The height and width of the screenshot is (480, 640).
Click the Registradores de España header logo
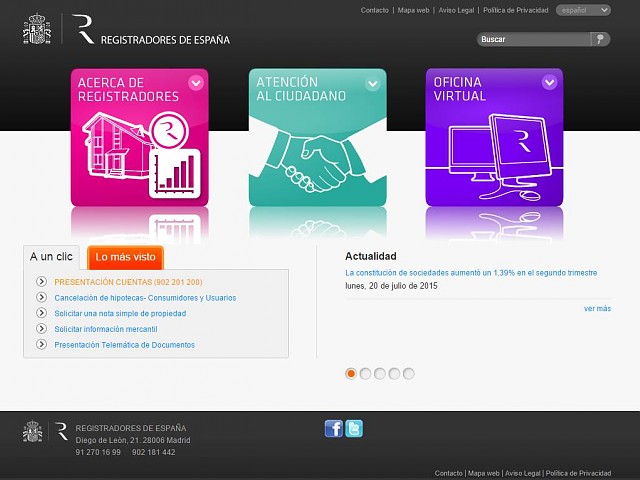coord(151,29)
